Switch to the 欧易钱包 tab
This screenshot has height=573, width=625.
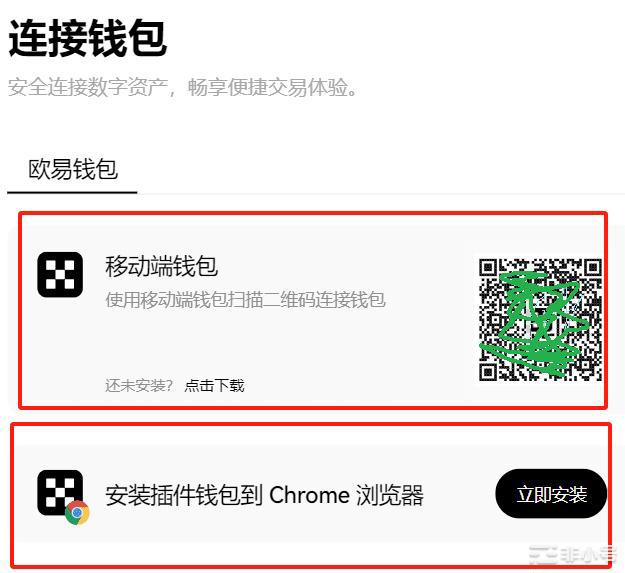pos(73,169)
